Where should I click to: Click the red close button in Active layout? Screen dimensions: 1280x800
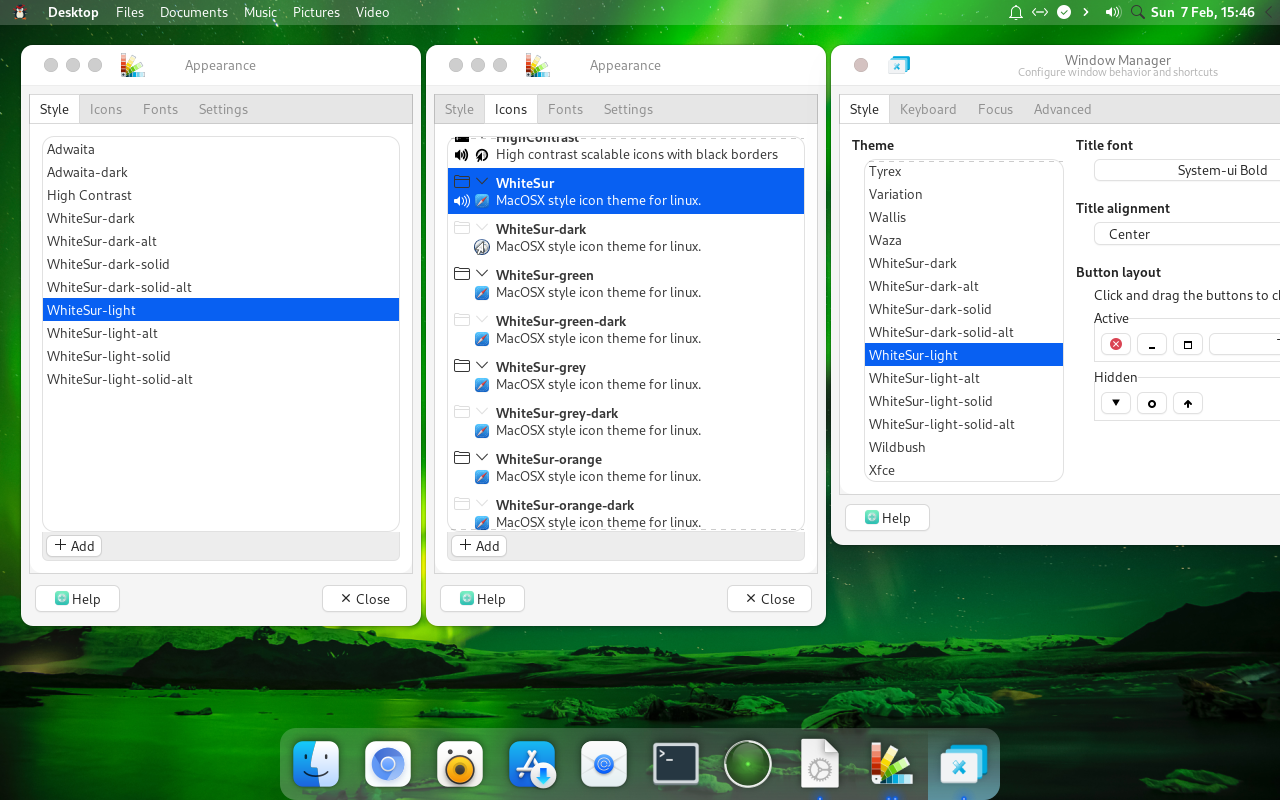click(1116, 344)
